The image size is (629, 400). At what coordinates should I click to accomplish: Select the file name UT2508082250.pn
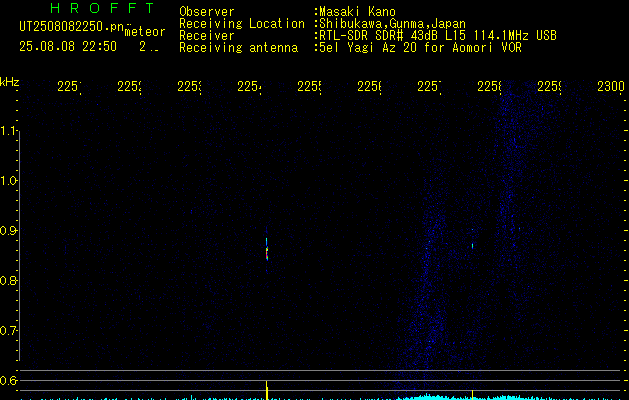(x=72, y=26)
